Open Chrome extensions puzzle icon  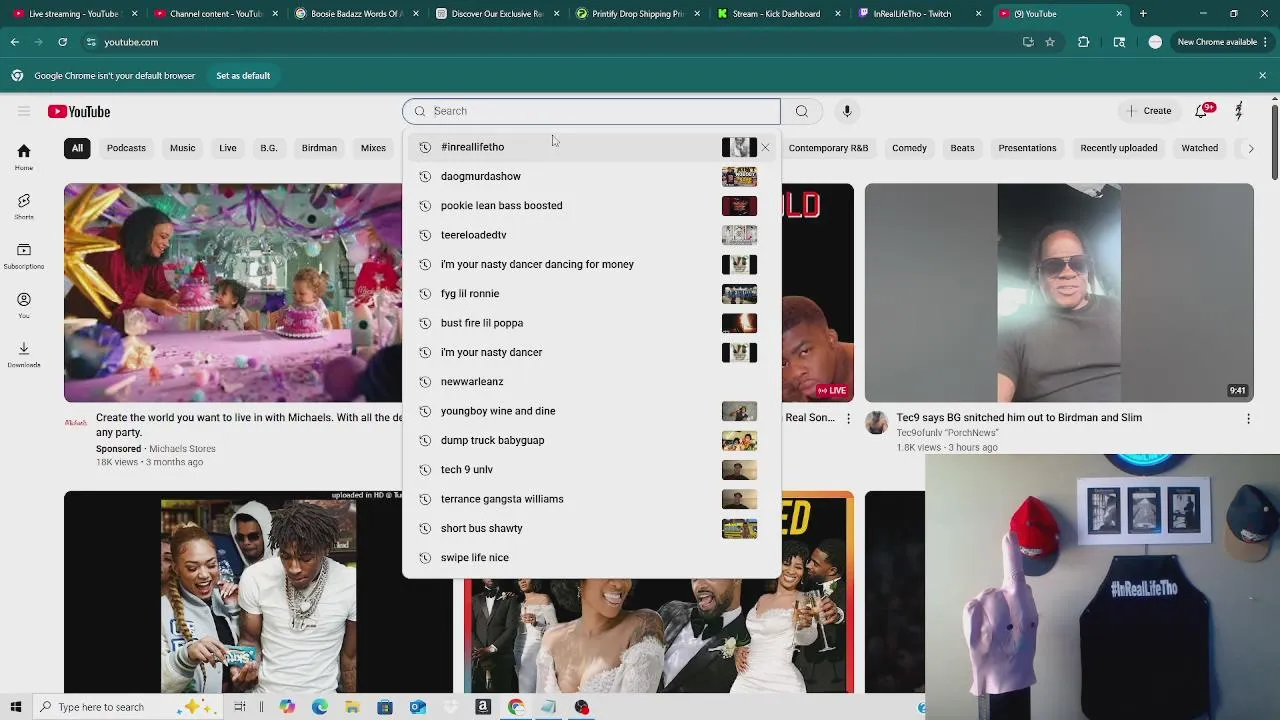tap(1084, 42)
